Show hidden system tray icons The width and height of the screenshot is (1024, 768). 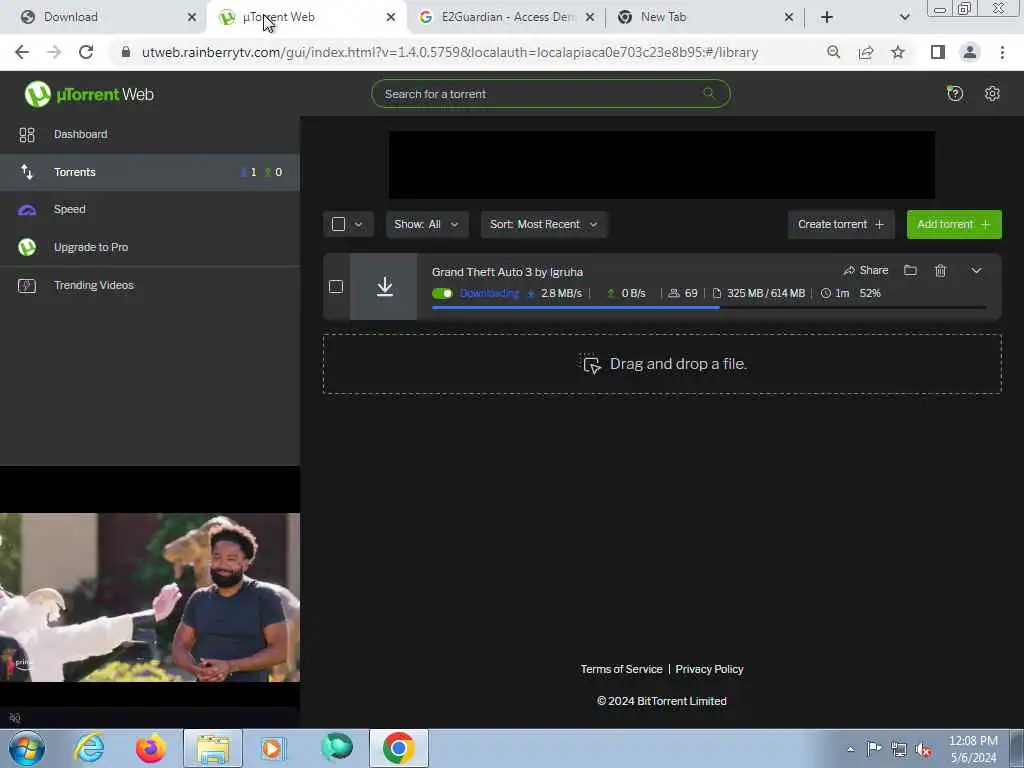click(850, 749)
